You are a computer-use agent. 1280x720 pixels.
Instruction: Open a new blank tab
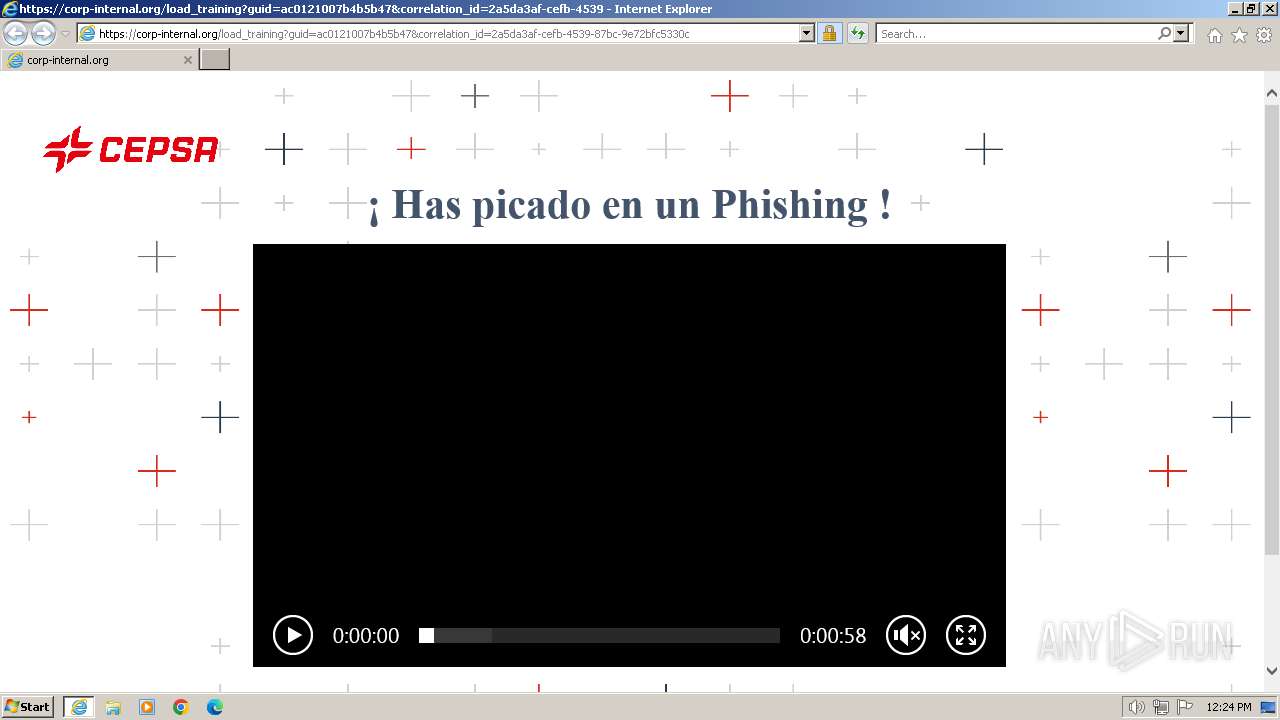tap(215, 60)
